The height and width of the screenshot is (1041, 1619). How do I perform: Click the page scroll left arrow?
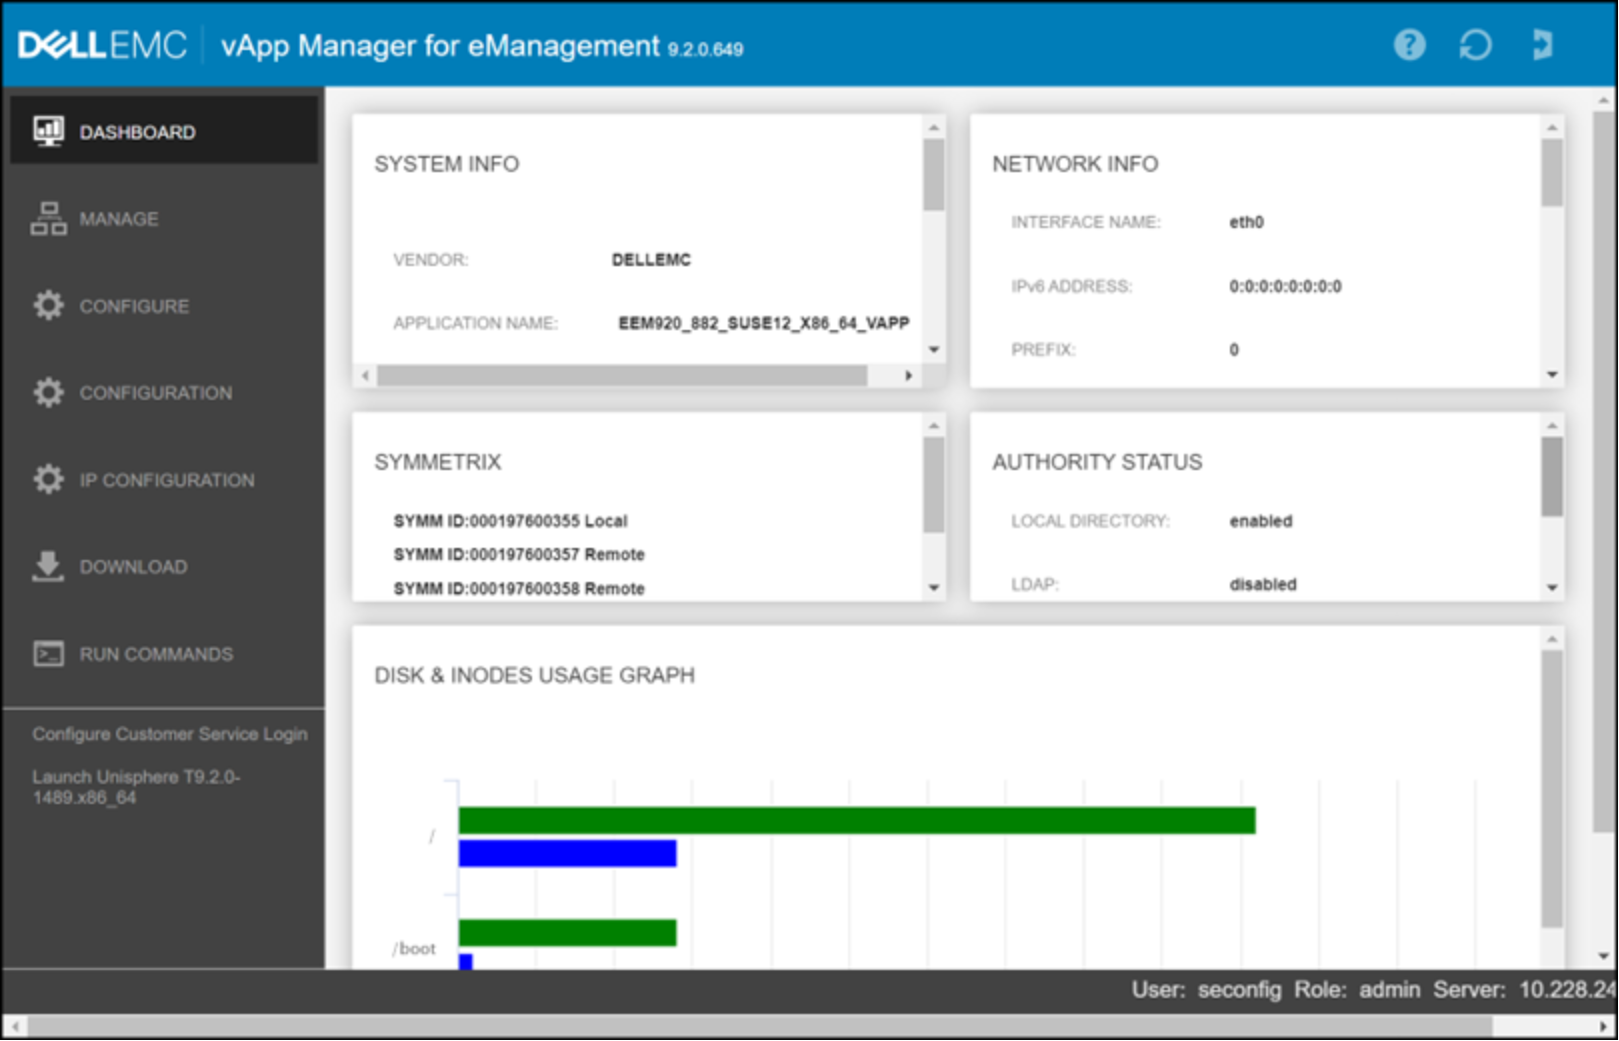point(15,1026)
